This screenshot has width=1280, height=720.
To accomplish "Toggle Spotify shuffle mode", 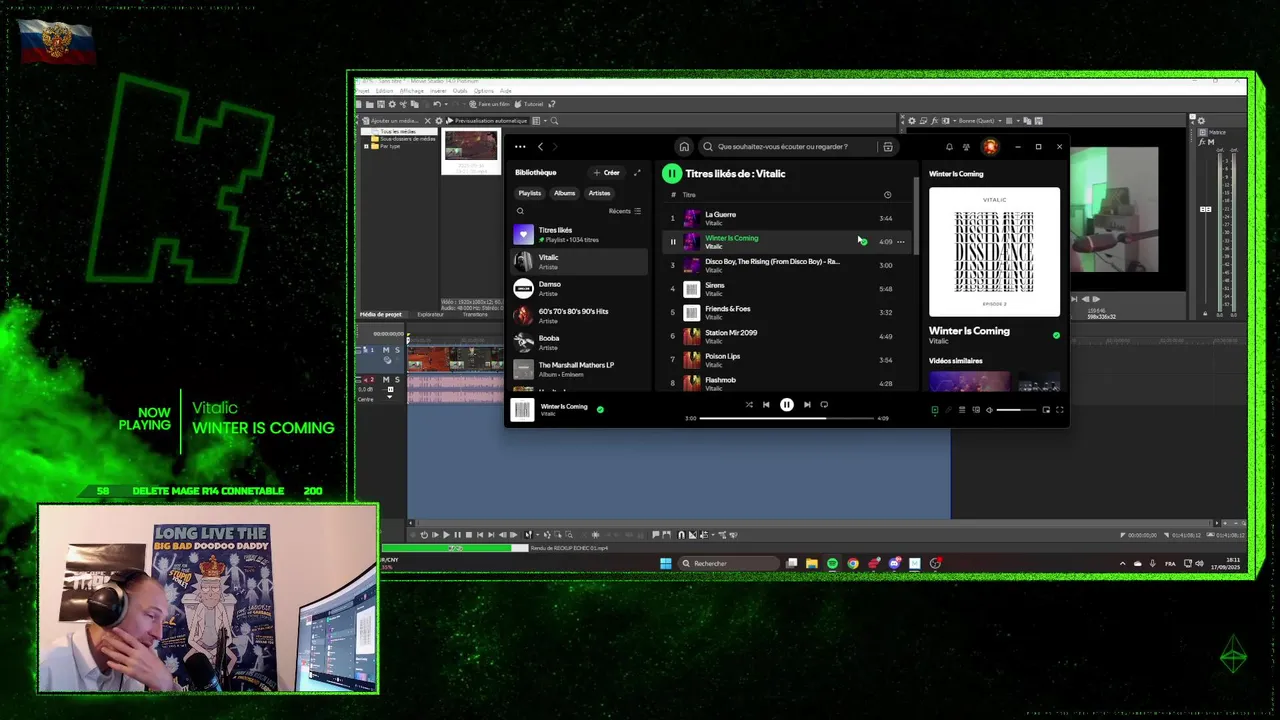I will click(x=748, y=405).
